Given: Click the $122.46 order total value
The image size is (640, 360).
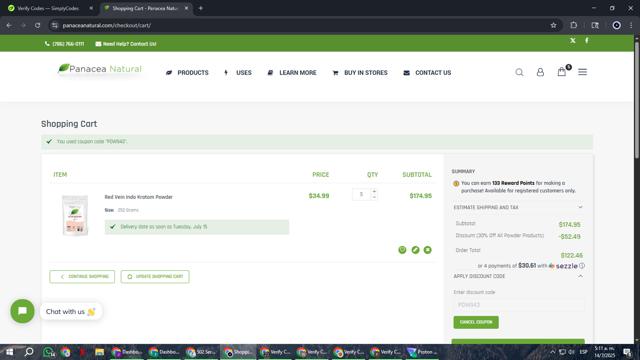Looking at the screenshot, I should 571,256.
